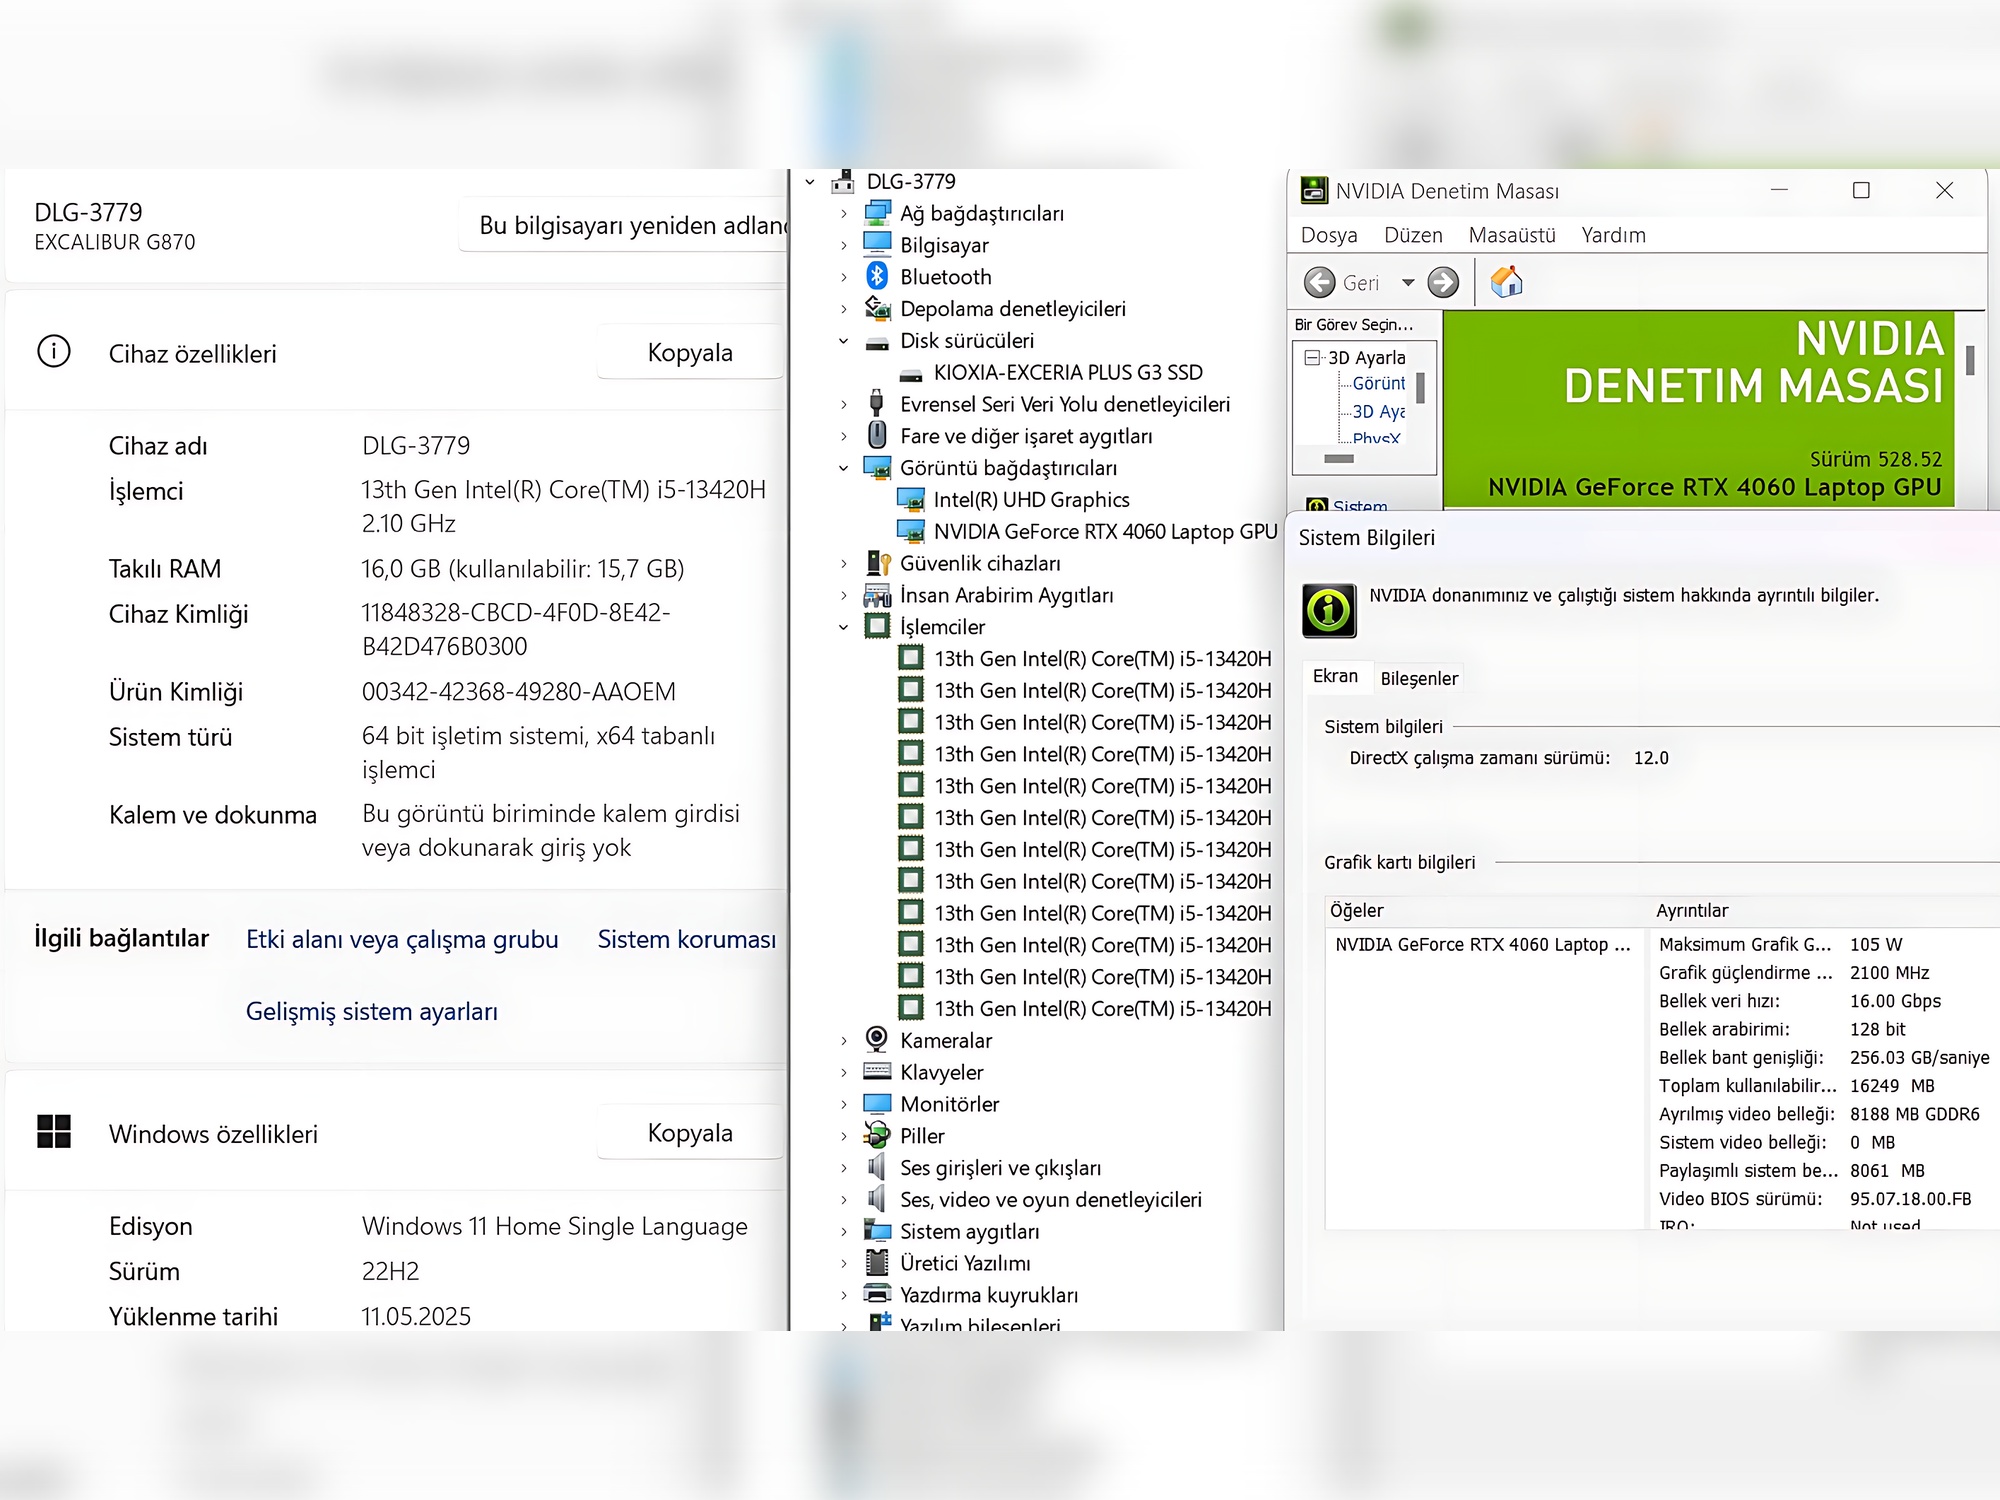This screenshot has height=1500, width=2000.
Task: Collapse the Görüntü bağdaştırıcıları node
Action: tap(844, 468)
